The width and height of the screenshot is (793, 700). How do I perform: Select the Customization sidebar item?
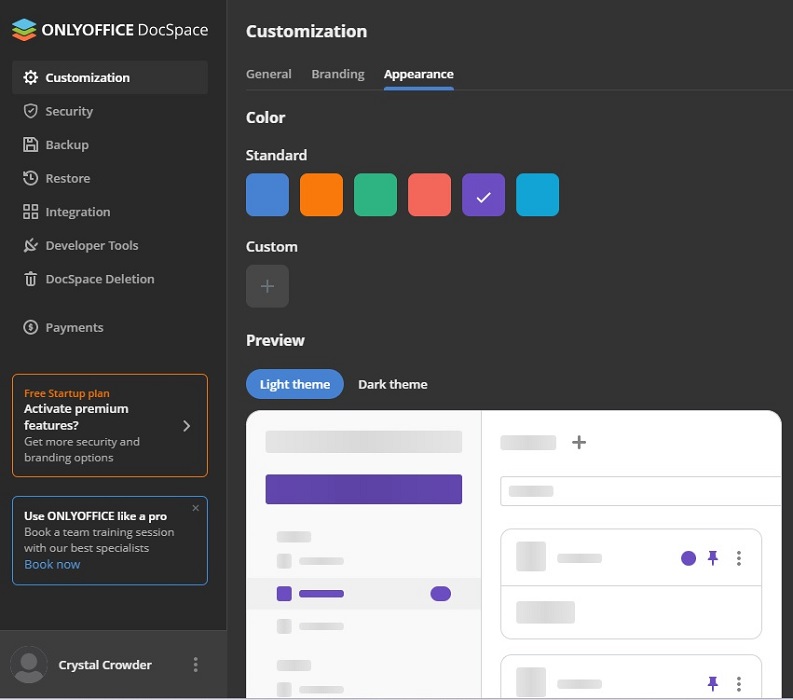tap(110, 77)
